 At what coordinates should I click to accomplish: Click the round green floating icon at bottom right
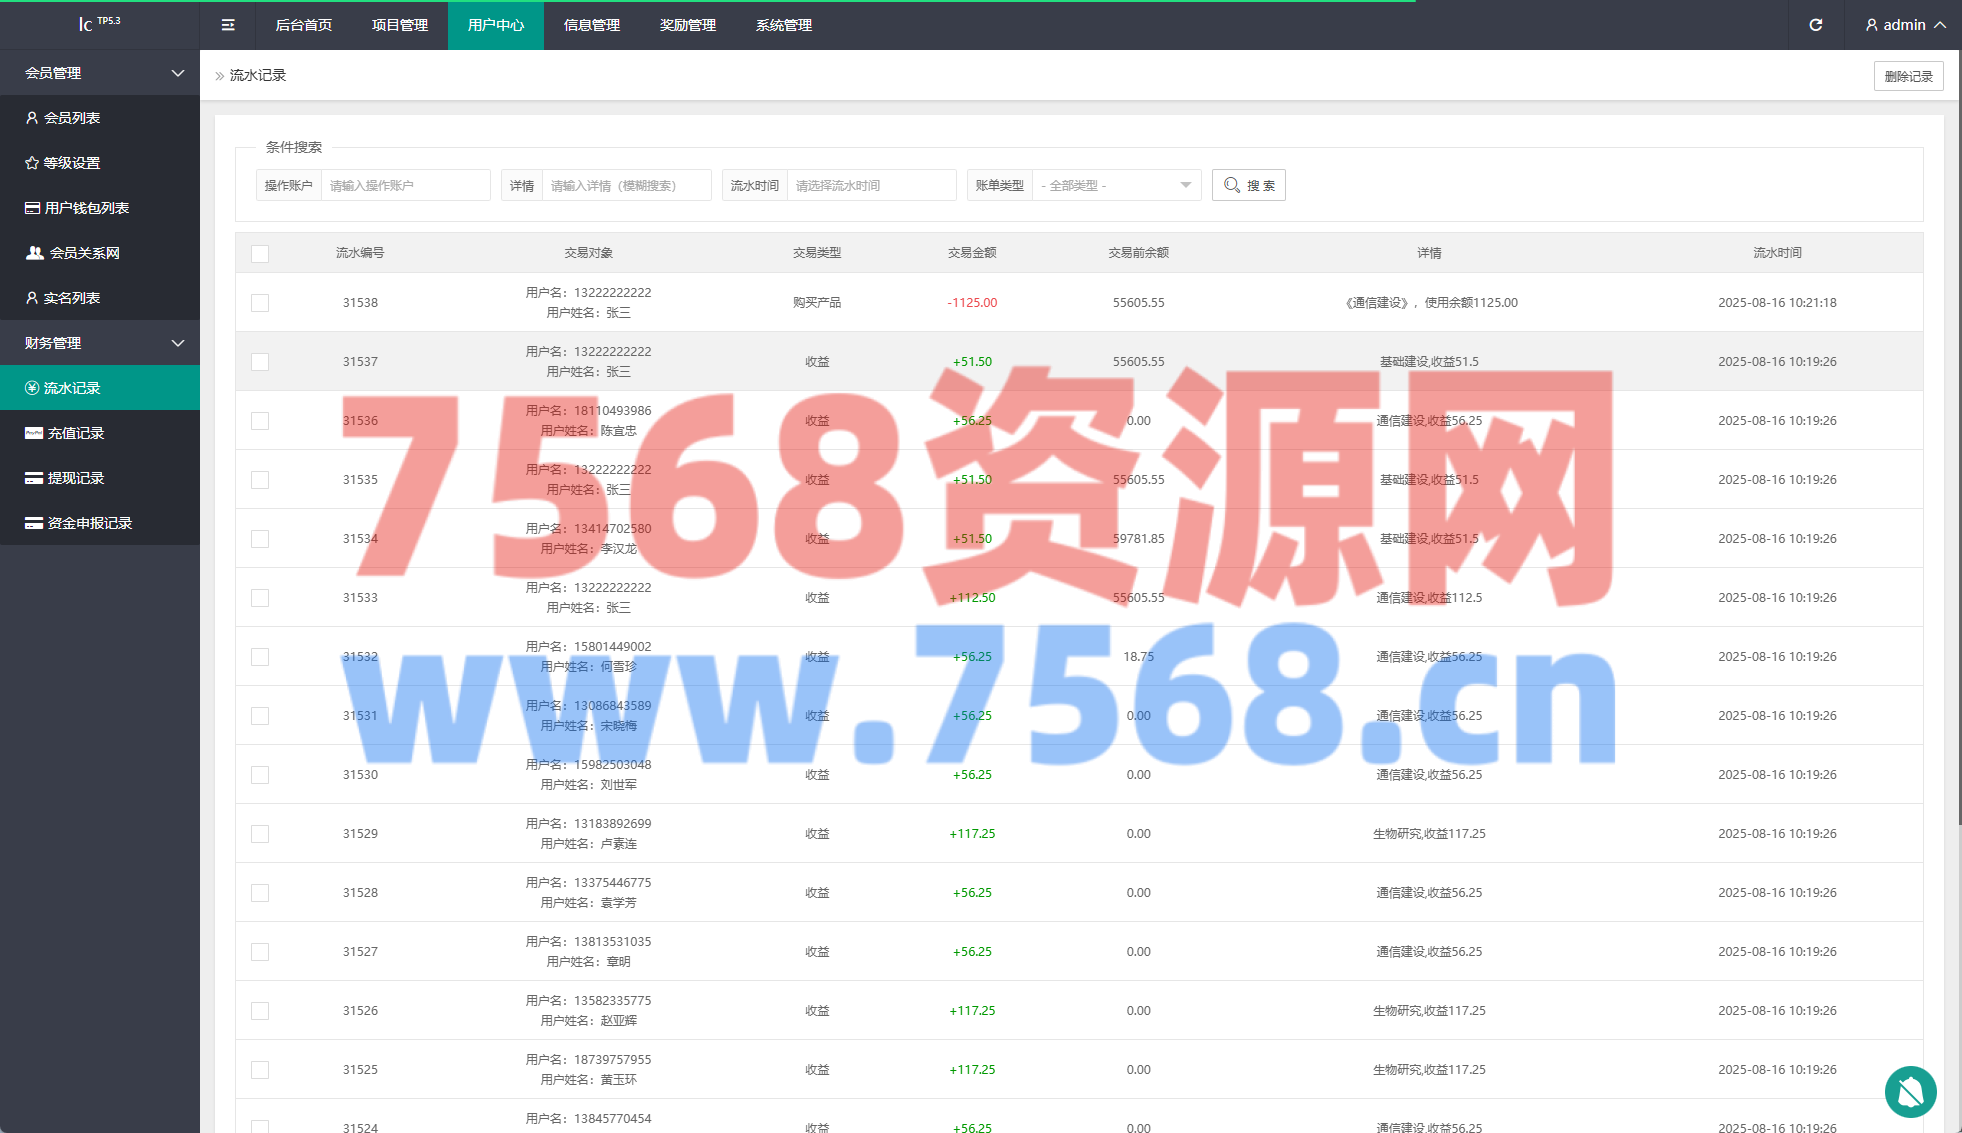click(1910, 1092)
